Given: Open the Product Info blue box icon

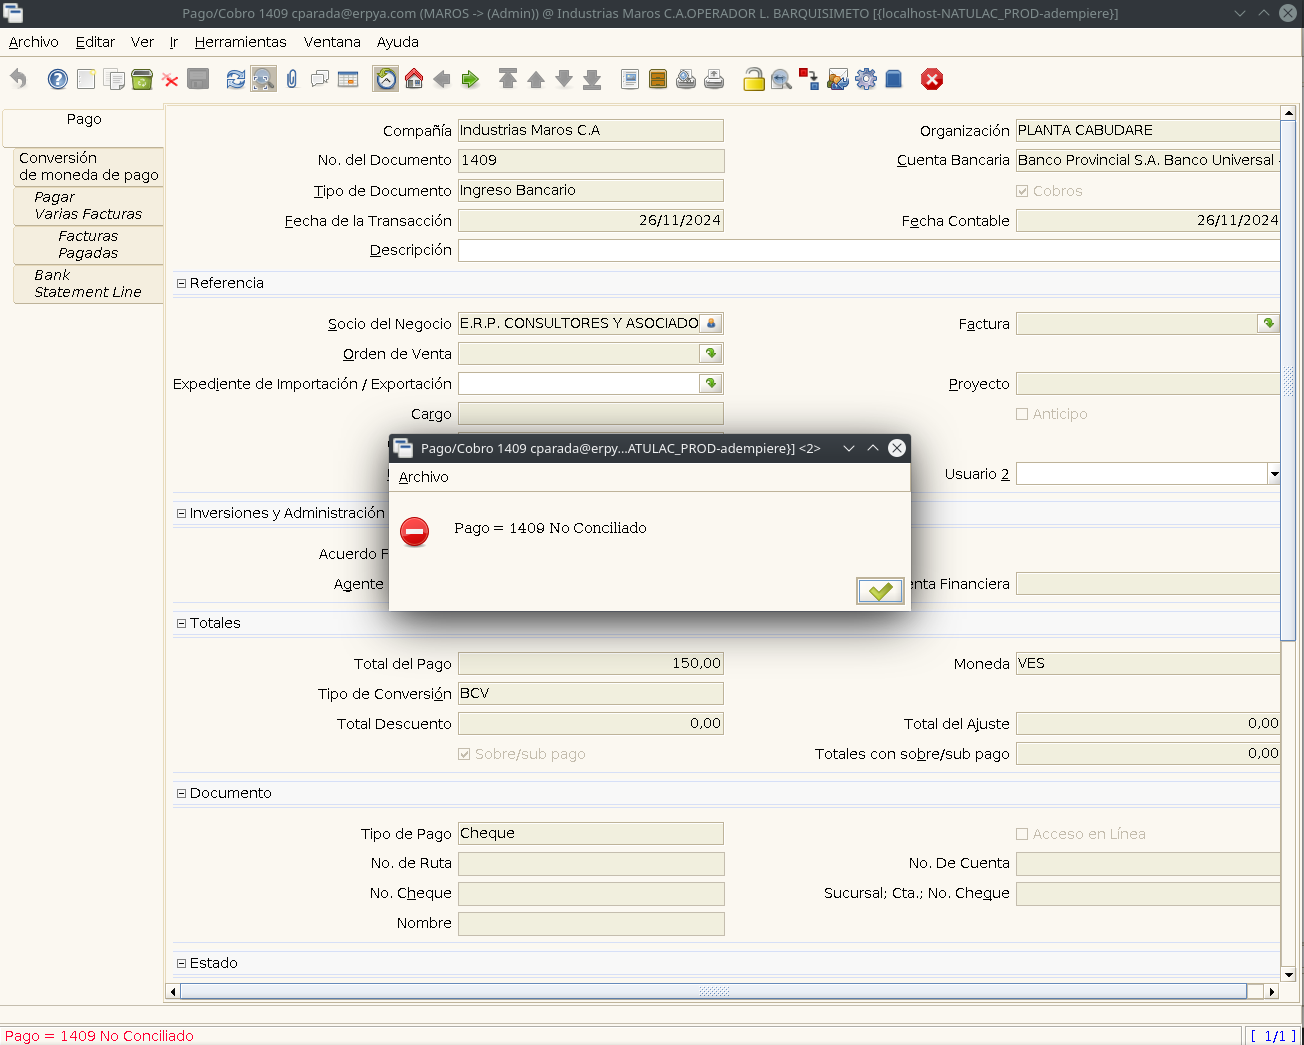Looking at the screenshot, I should point(894,79).
